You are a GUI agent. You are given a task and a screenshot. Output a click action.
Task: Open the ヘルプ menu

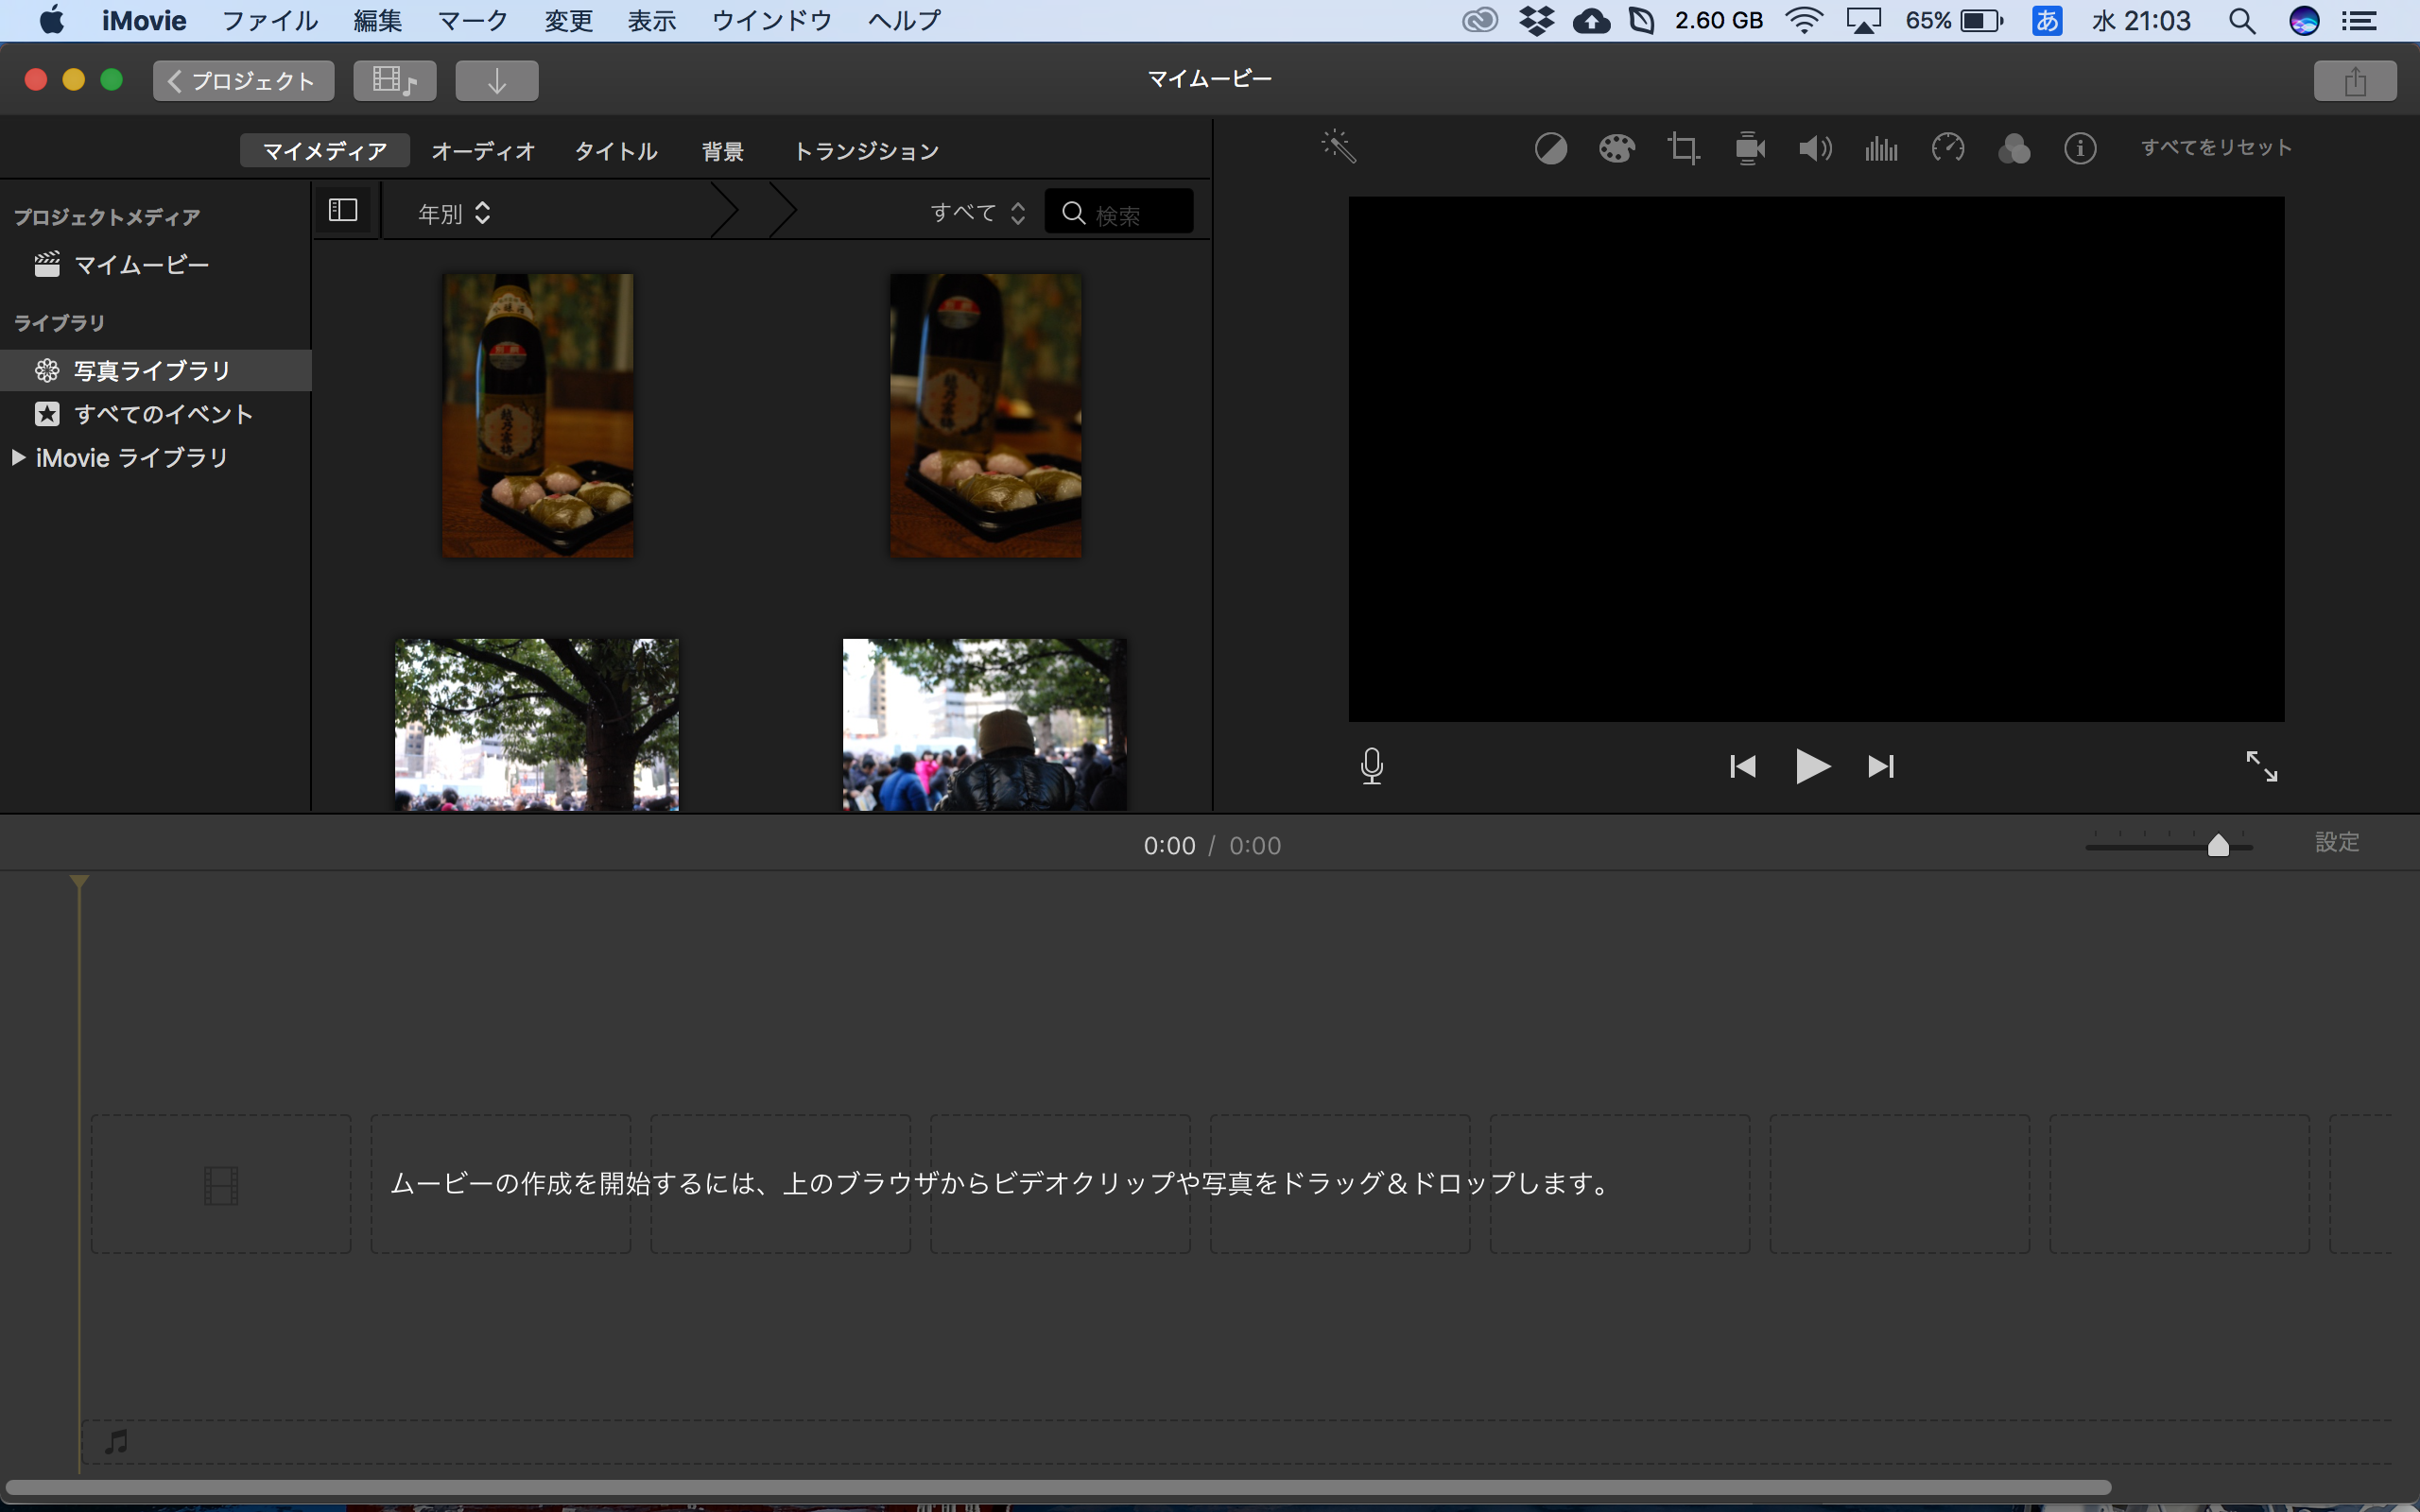coord(904,20)
